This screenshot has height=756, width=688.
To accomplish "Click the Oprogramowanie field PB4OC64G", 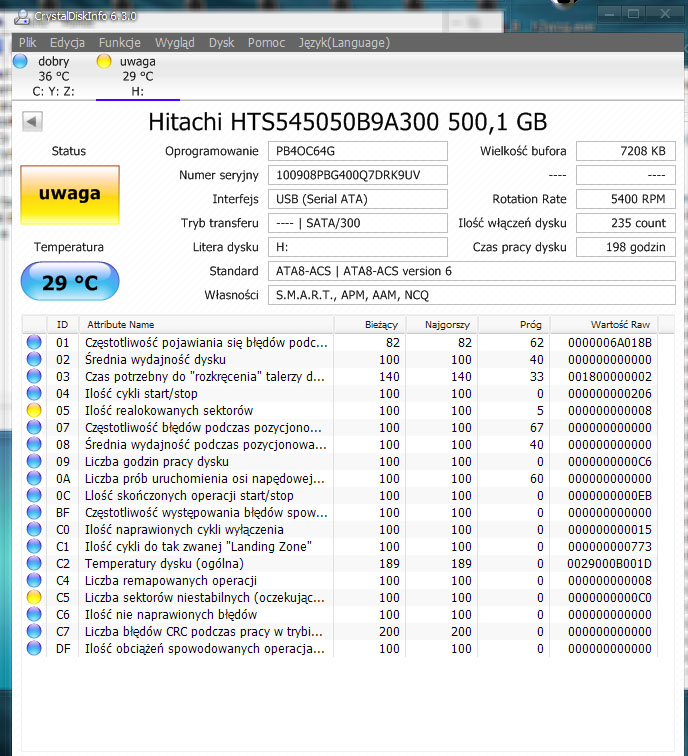I will pos(358,151).
